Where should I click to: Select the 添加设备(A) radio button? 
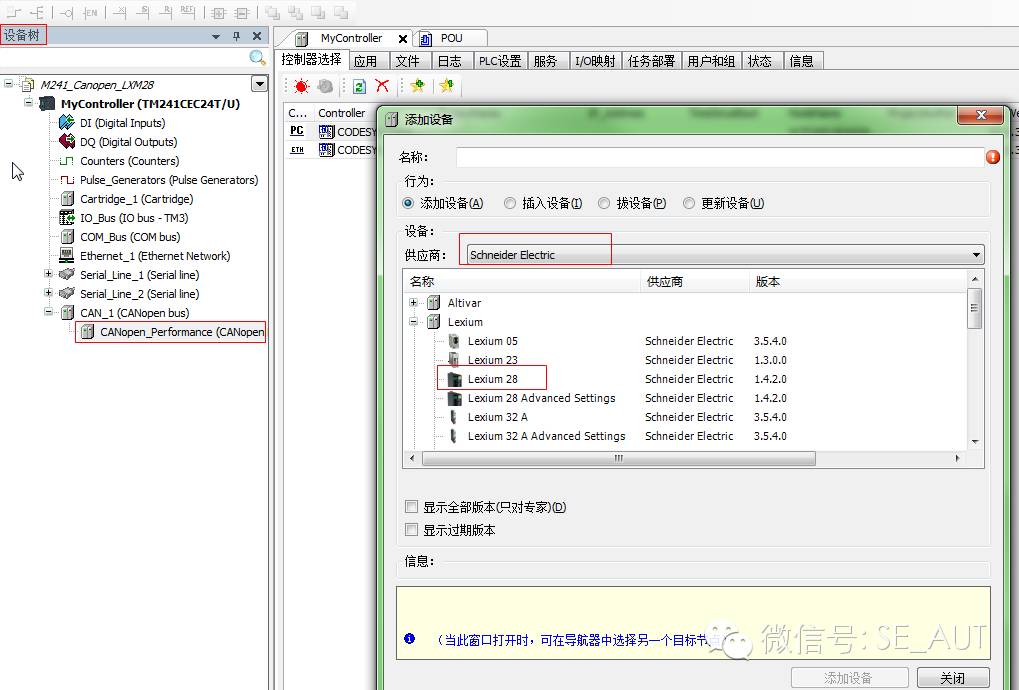coord(408,203)
